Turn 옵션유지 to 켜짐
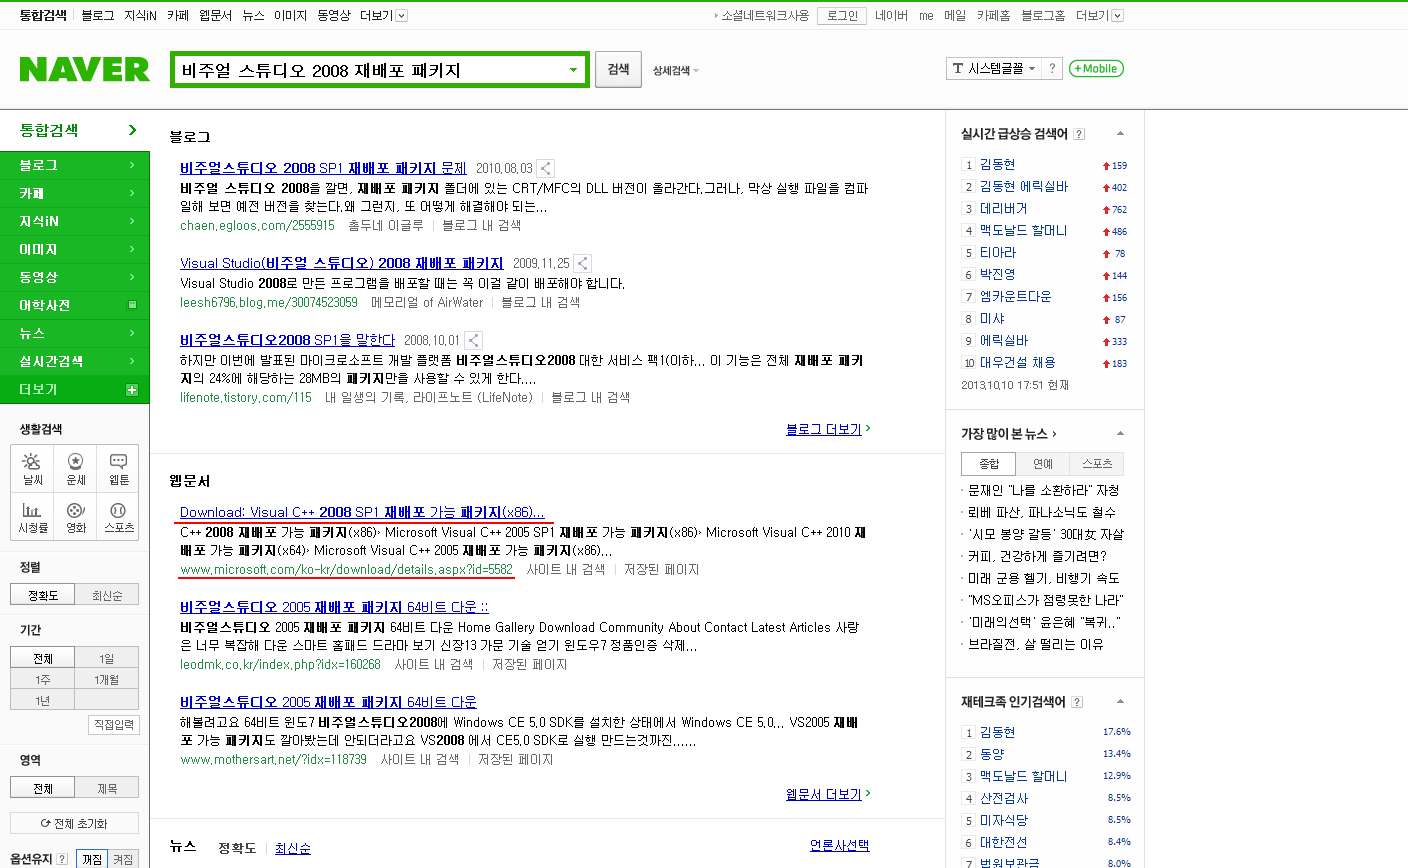The height and width of the screenshot is (868, 1408). coord(123,859)
